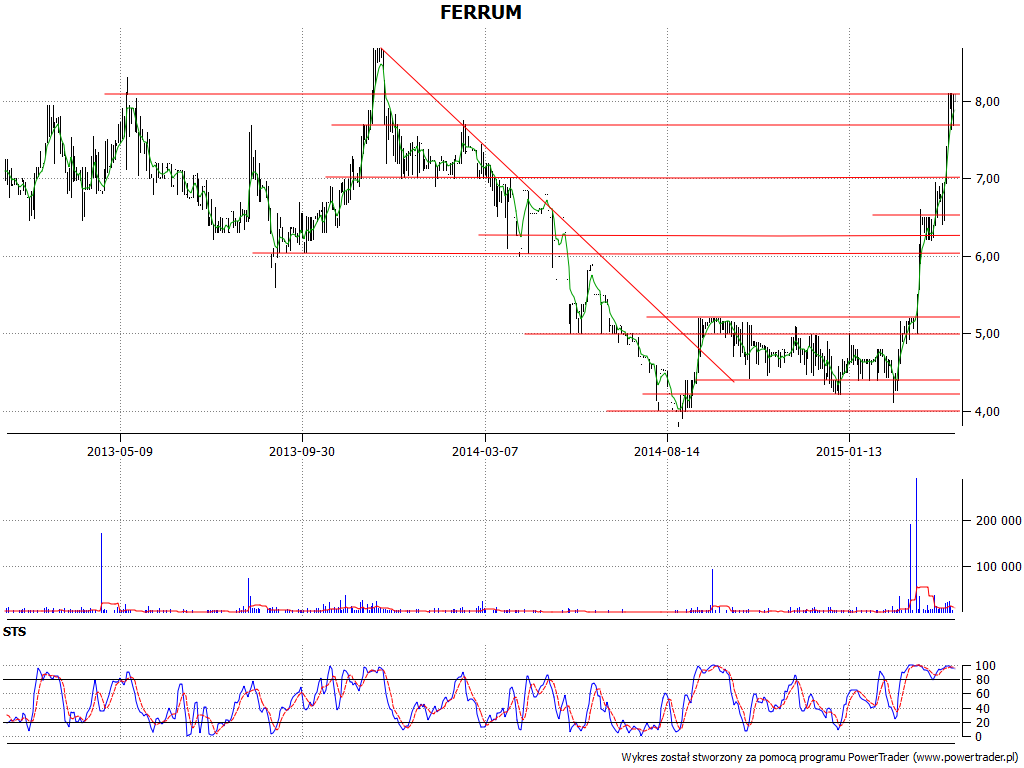Click the tallest volume spike in 2015
The image size is (1024, 768).
click(x=916, y=545)
